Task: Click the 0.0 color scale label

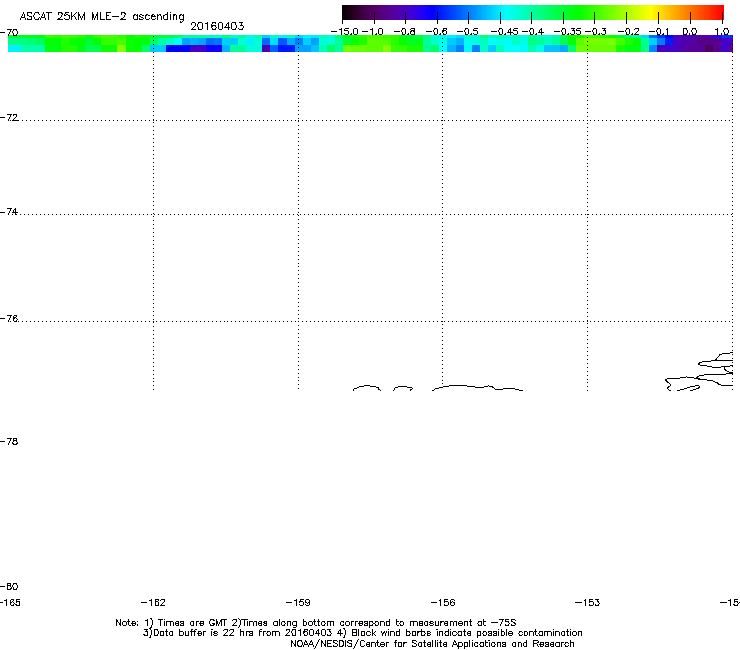Action: coord(690,32)
